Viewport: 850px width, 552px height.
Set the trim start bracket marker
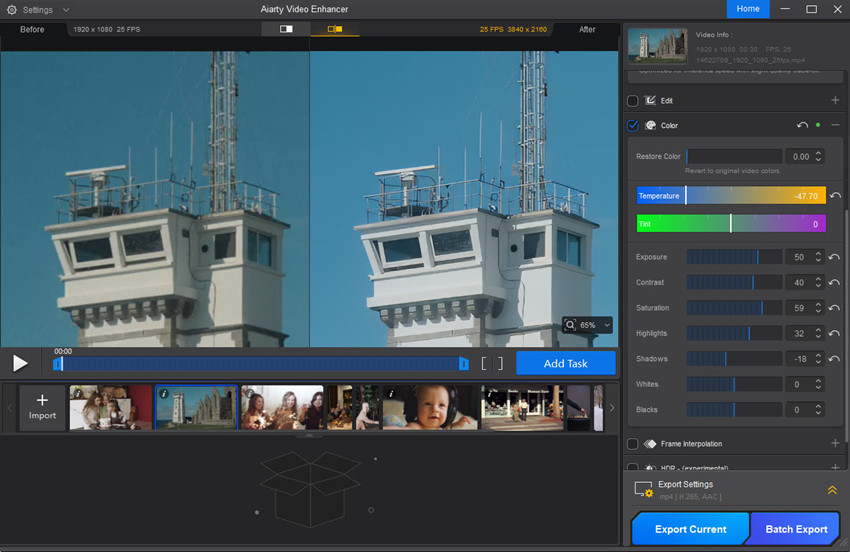[485, 364]
